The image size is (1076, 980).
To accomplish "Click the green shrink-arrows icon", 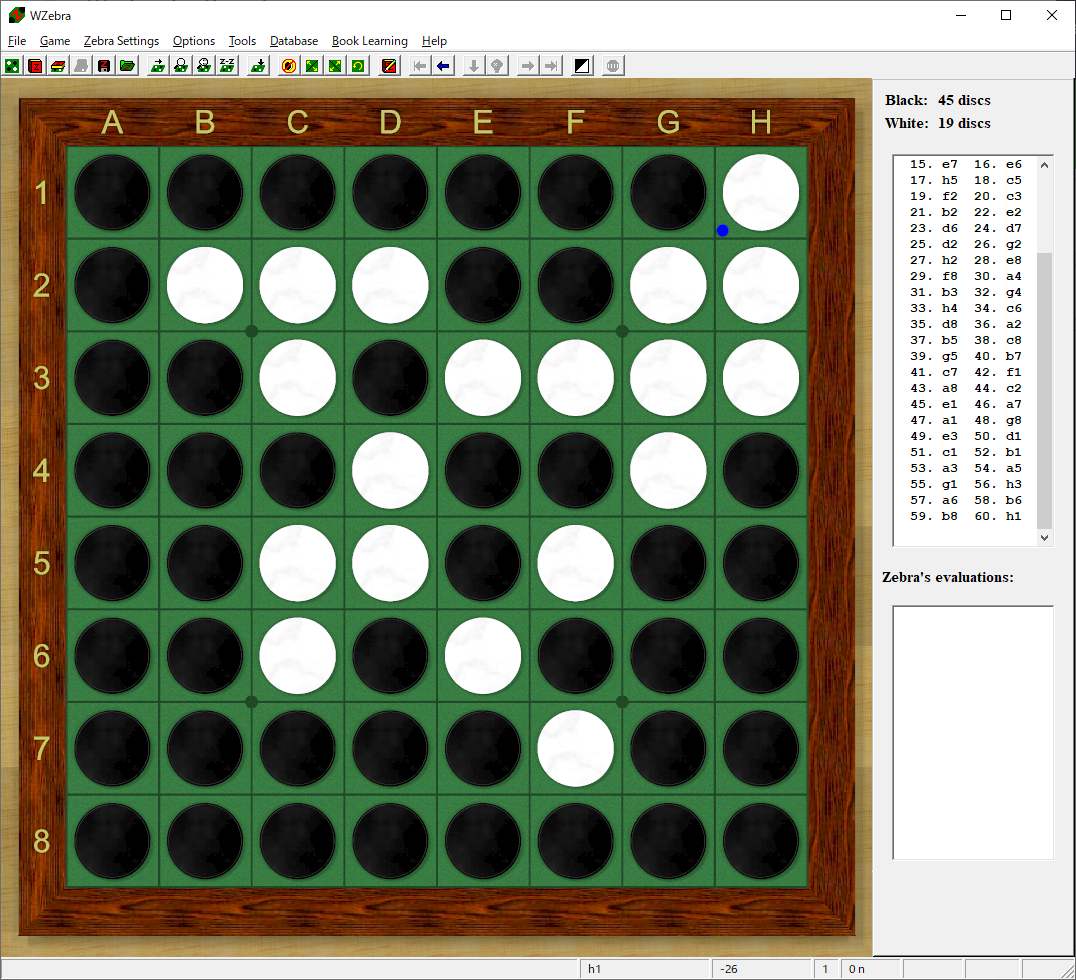I will pos(312,66).
